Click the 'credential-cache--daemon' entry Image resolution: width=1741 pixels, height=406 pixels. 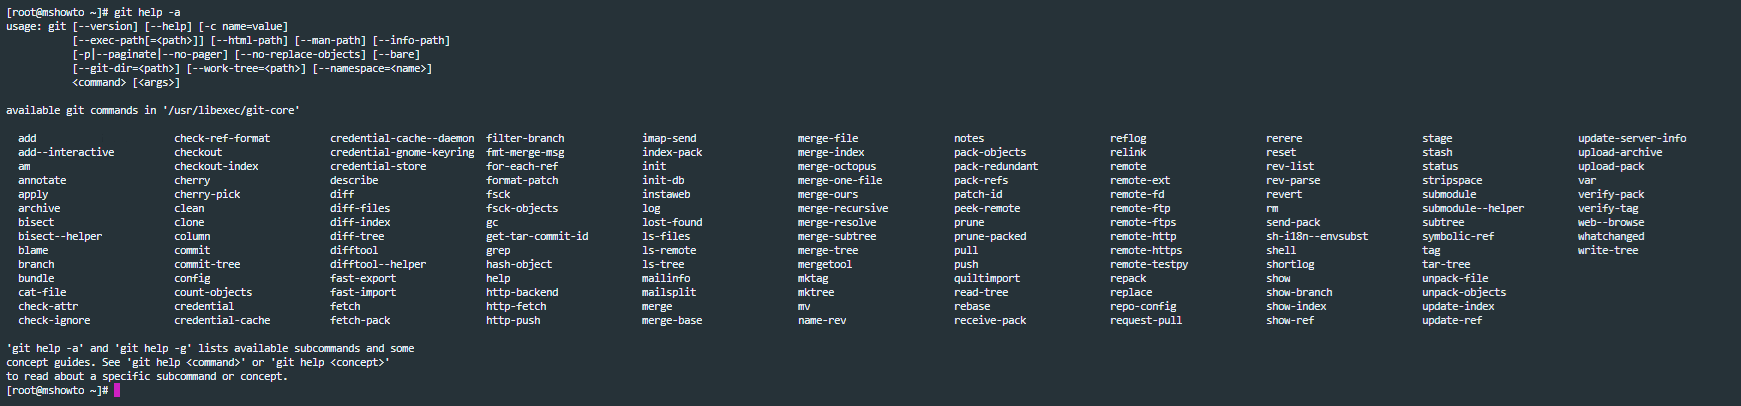coord(402,138)
